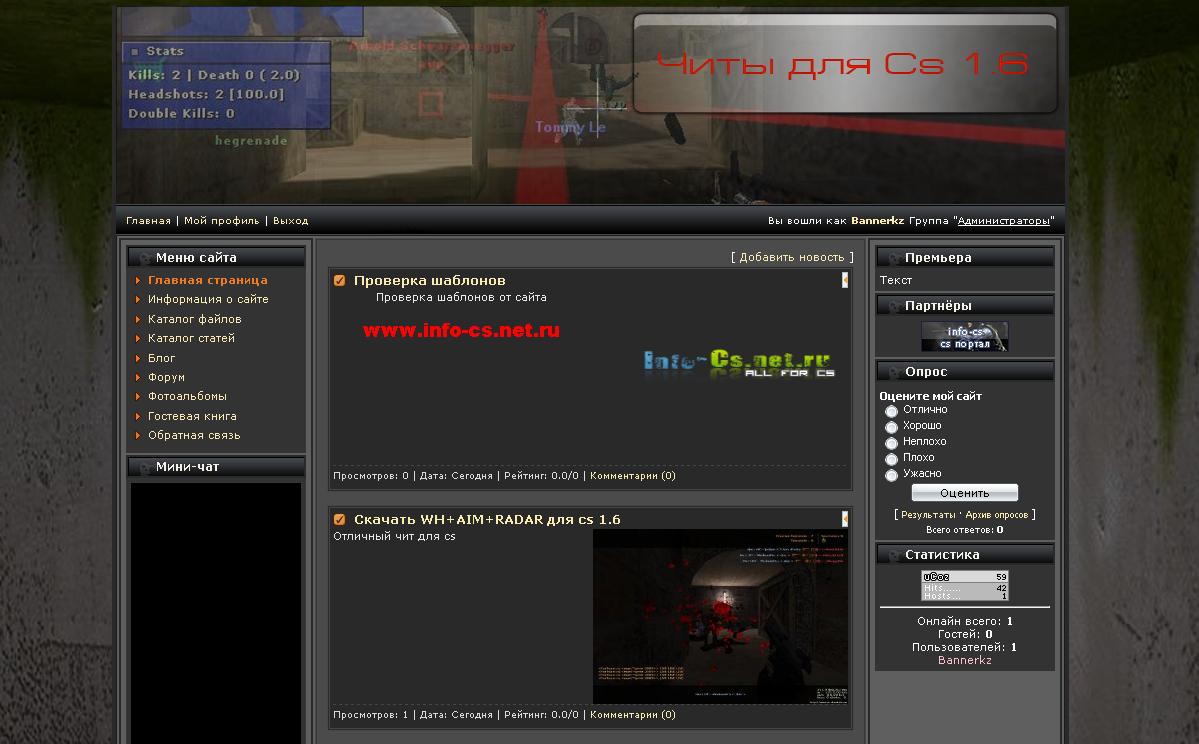
Task: Open Гостевая книга menu item
Action: (192, 416)
